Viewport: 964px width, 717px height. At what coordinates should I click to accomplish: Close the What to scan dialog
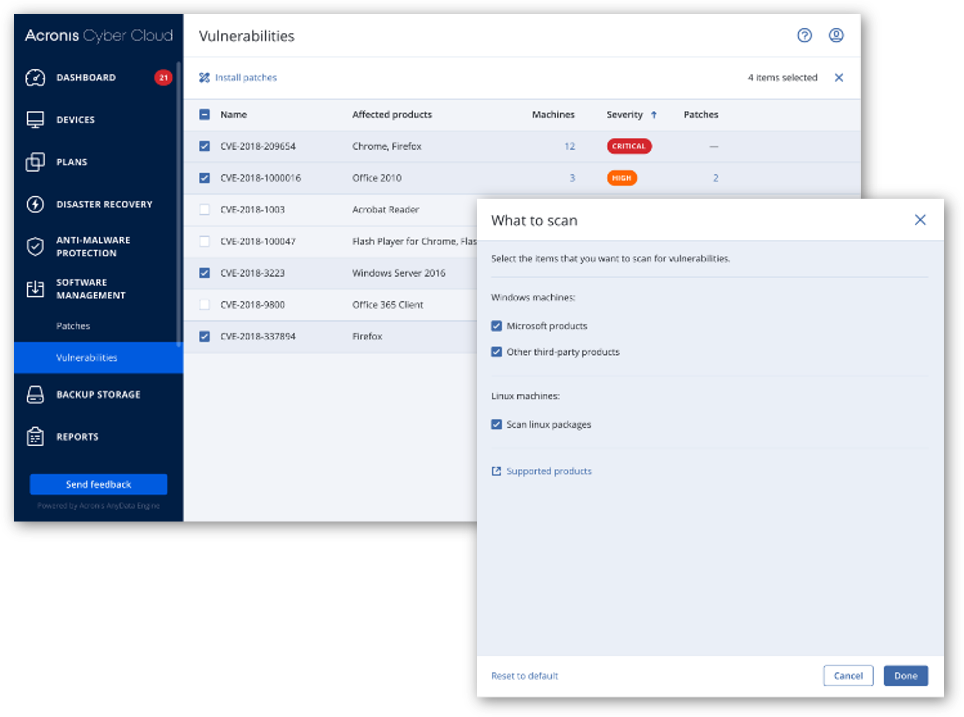coord(920,220)
